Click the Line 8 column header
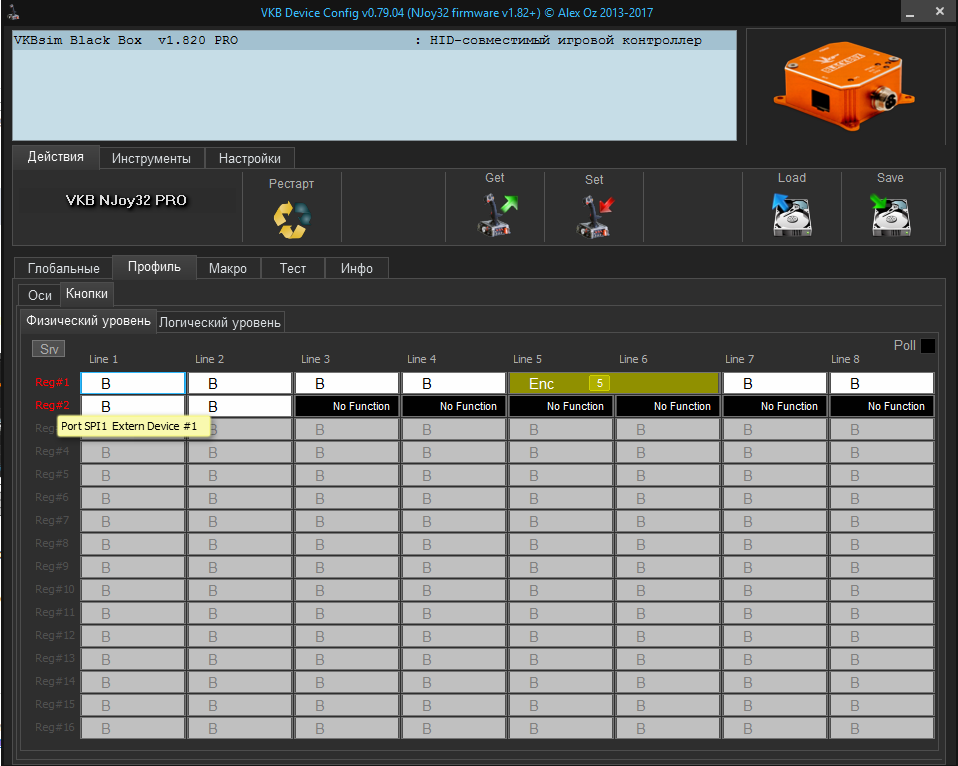This screenshot has width=958, height=766. 845,359
